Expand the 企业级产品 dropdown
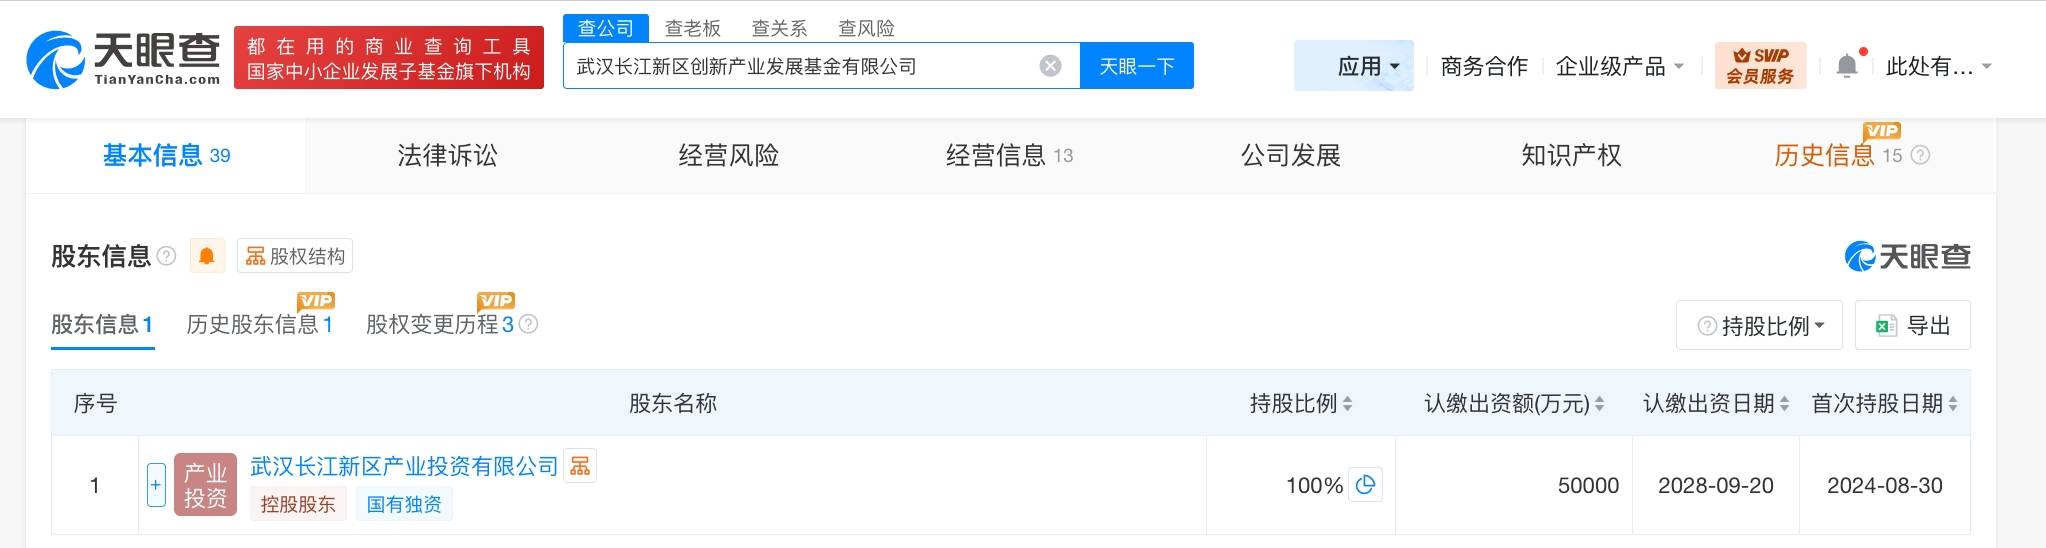This screenshot has width=2046, height=548. pos(1619,66)
